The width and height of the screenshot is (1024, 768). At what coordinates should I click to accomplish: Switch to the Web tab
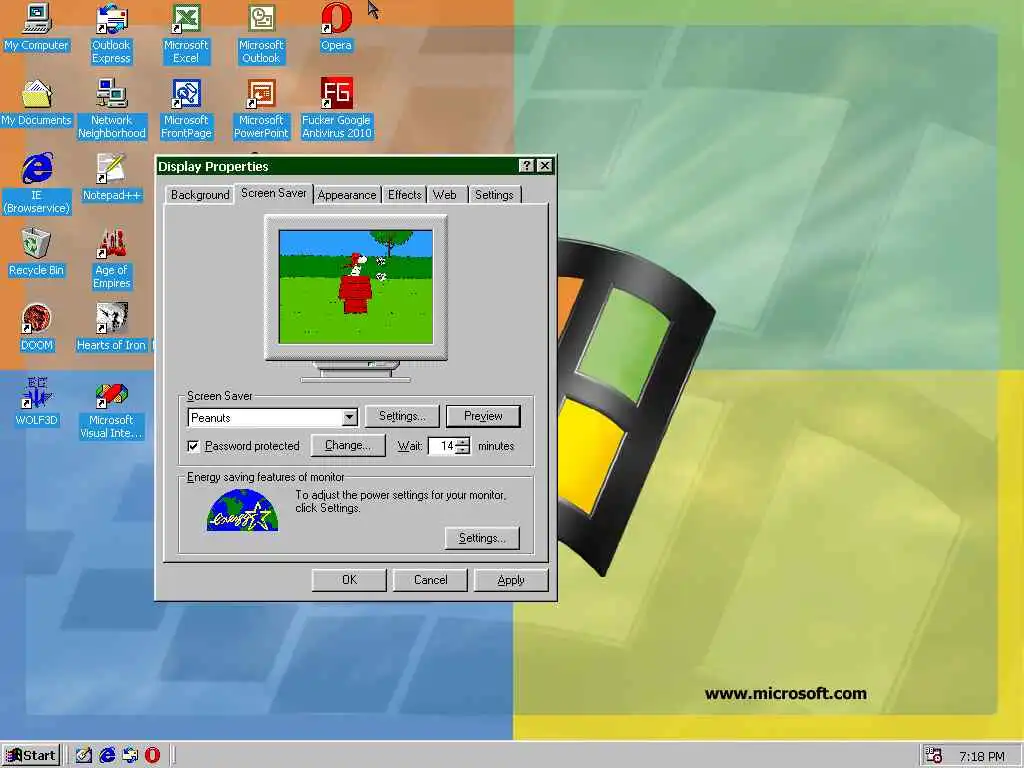tap(445, 195)
